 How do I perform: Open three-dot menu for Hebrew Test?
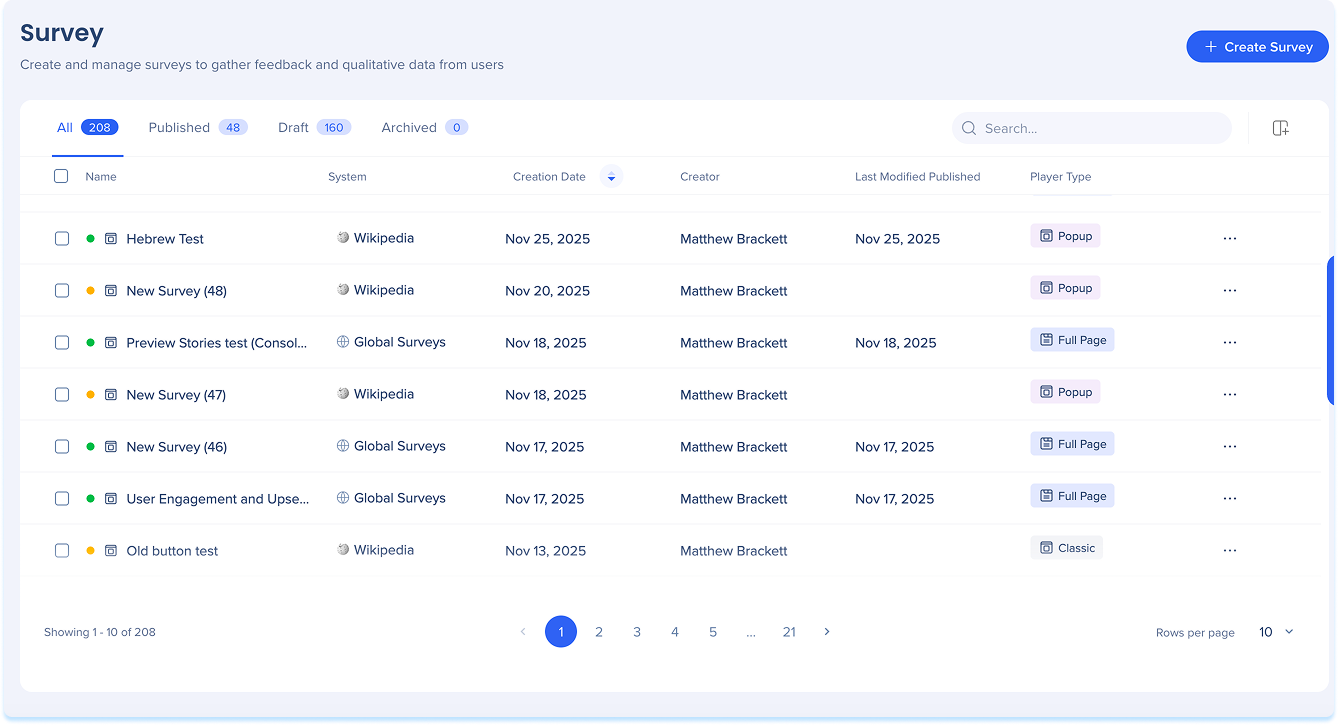pyautogui.click(x=1230, y=239)
